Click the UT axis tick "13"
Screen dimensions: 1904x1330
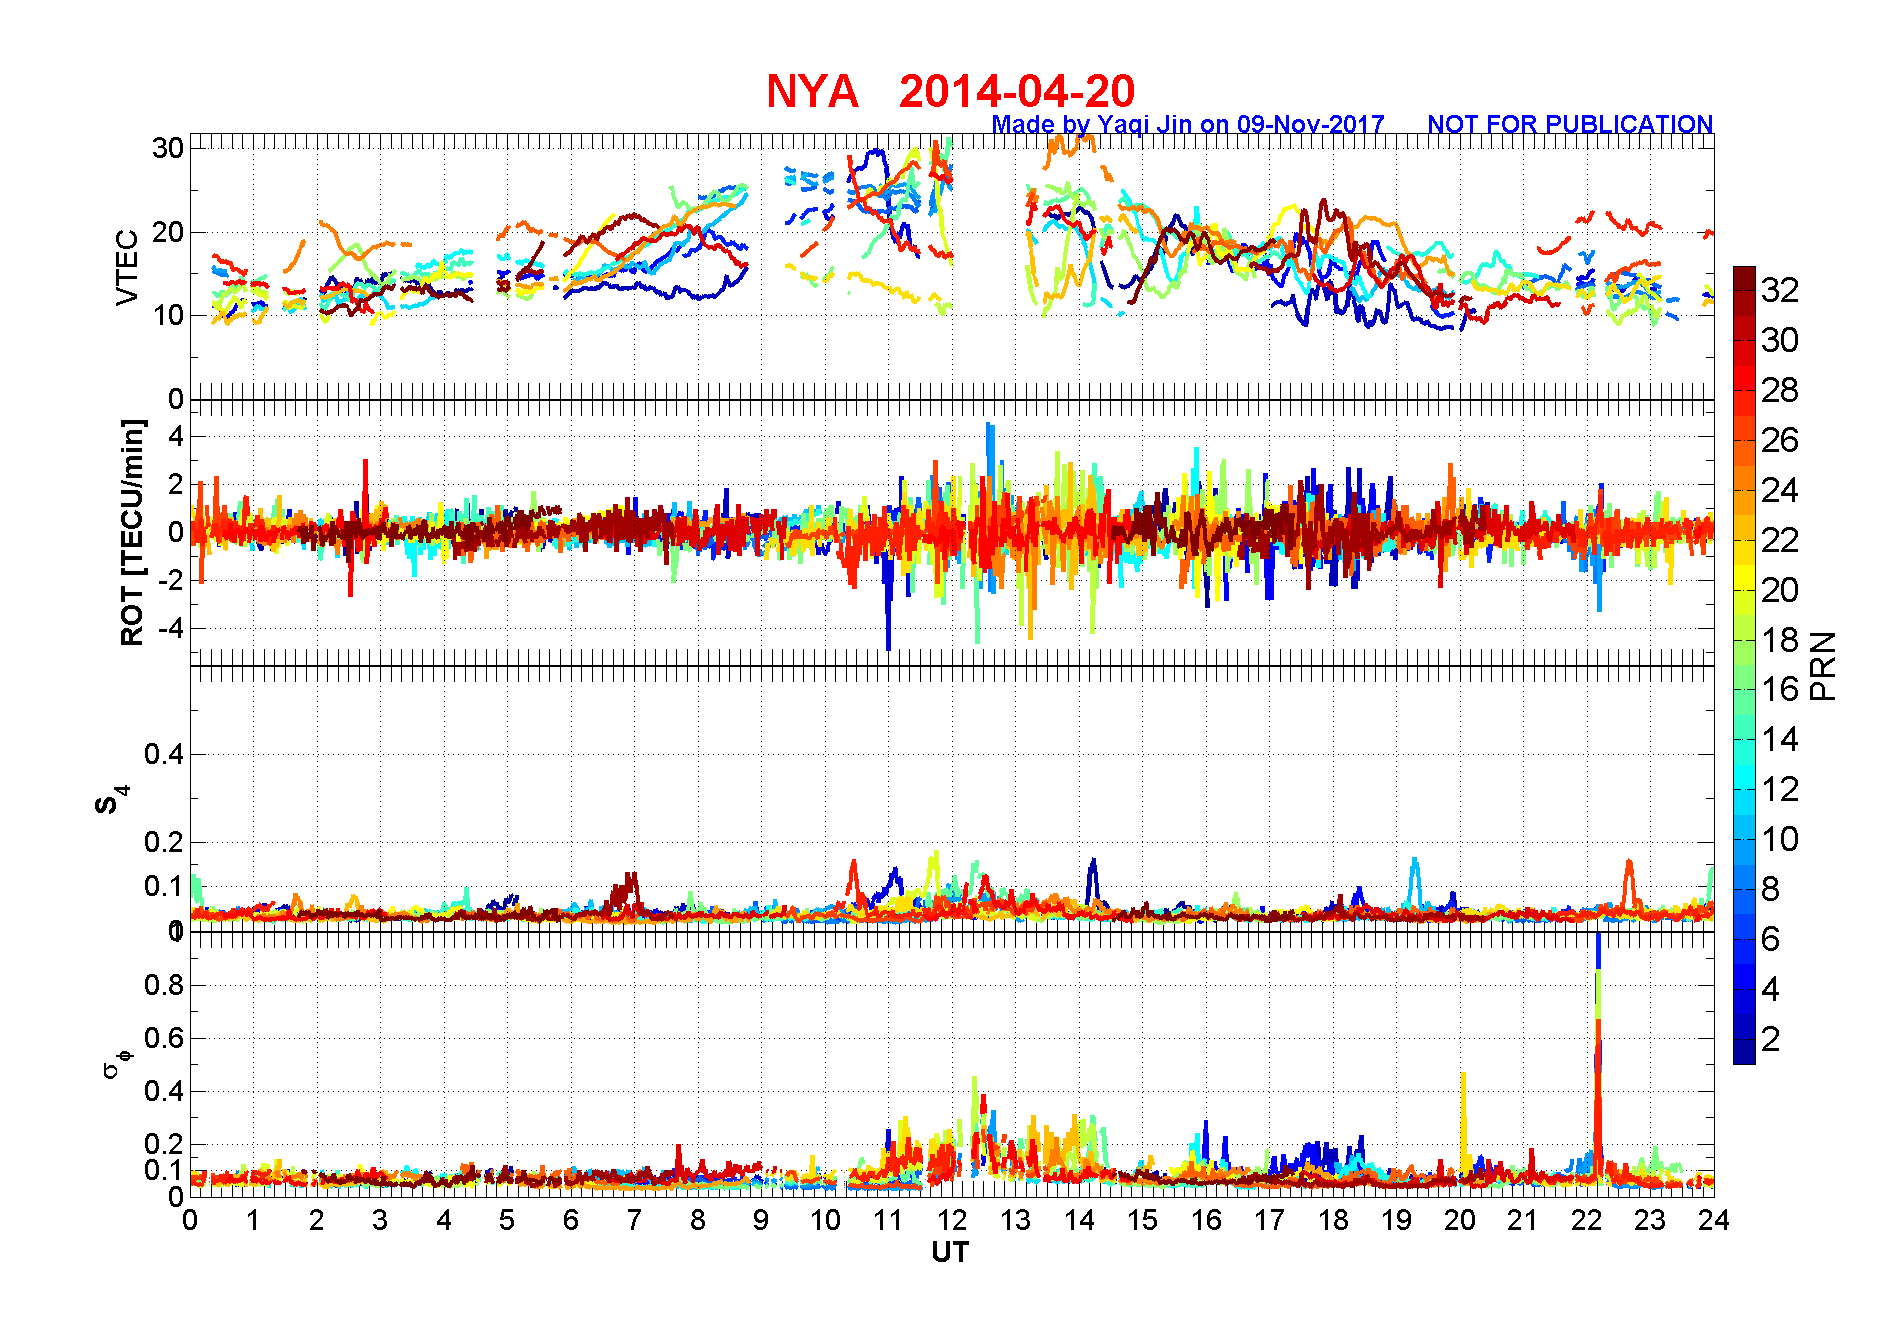1015,1220
